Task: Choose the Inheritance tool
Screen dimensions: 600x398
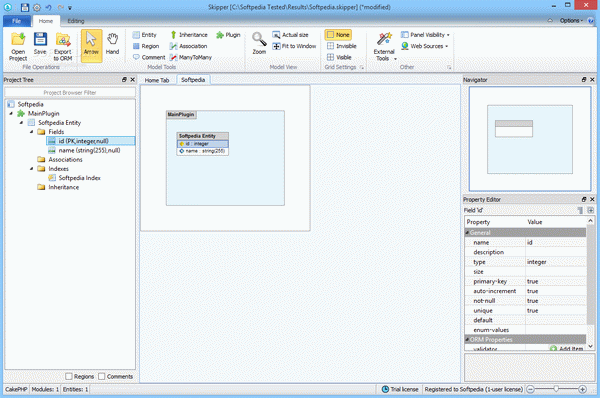Action: click(x=189, y=35)
